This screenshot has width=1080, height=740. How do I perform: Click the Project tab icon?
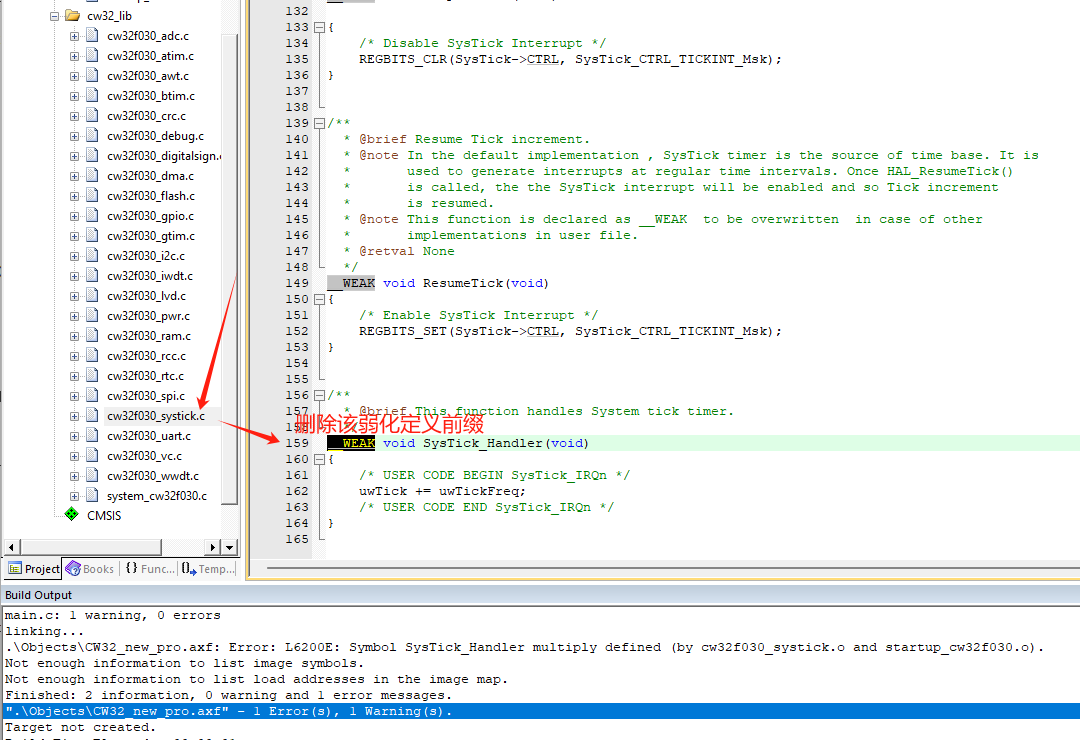pos(15,568)
